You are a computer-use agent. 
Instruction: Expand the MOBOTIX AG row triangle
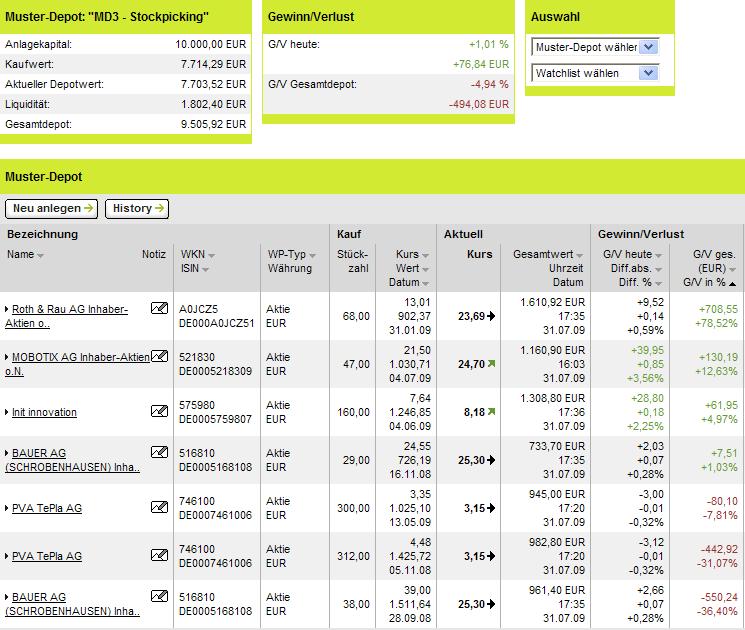click(x=7, y=357)
